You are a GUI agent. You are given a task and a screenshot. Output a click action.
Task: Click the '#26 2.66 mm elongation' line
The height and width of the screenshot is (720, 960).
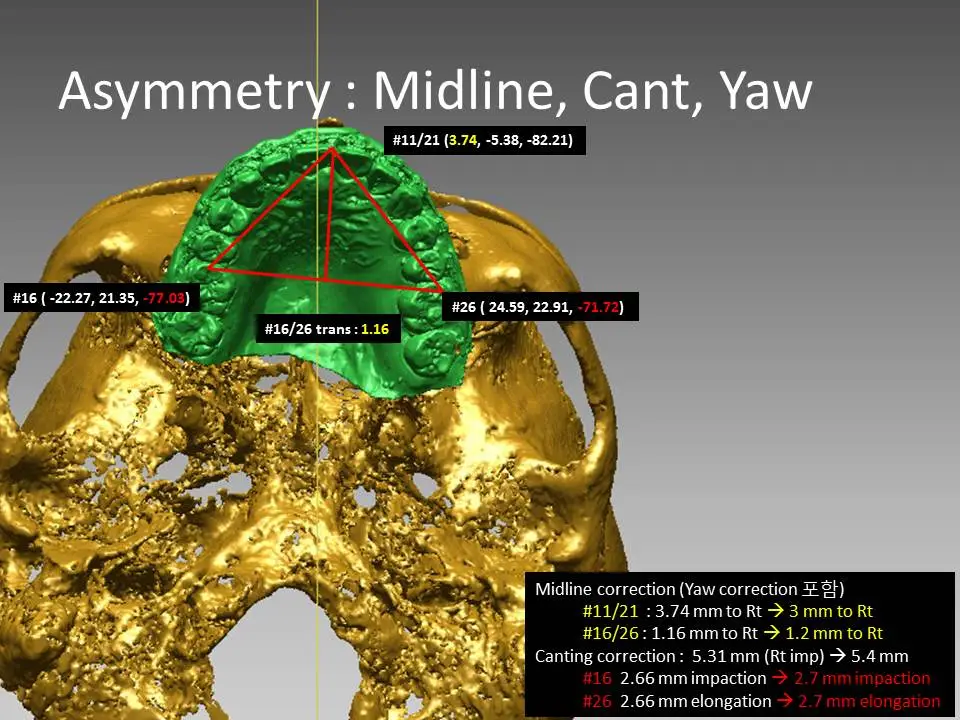[x=761, y=701]
